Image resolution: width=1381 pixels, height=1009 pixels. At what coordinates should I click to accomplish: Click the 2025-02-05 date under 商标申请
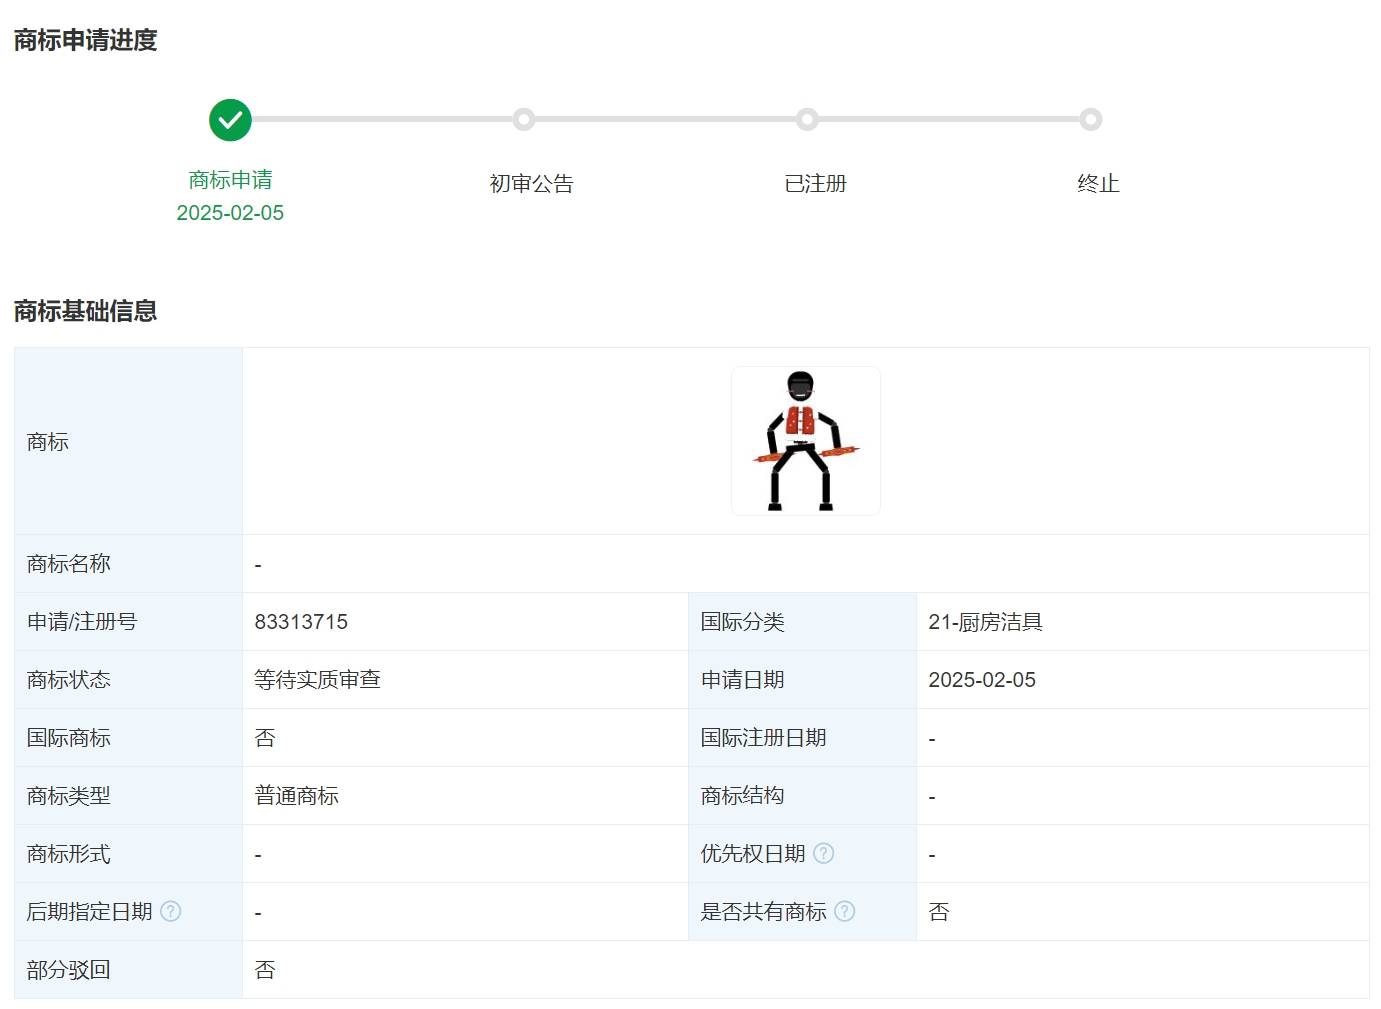(230, 213)
